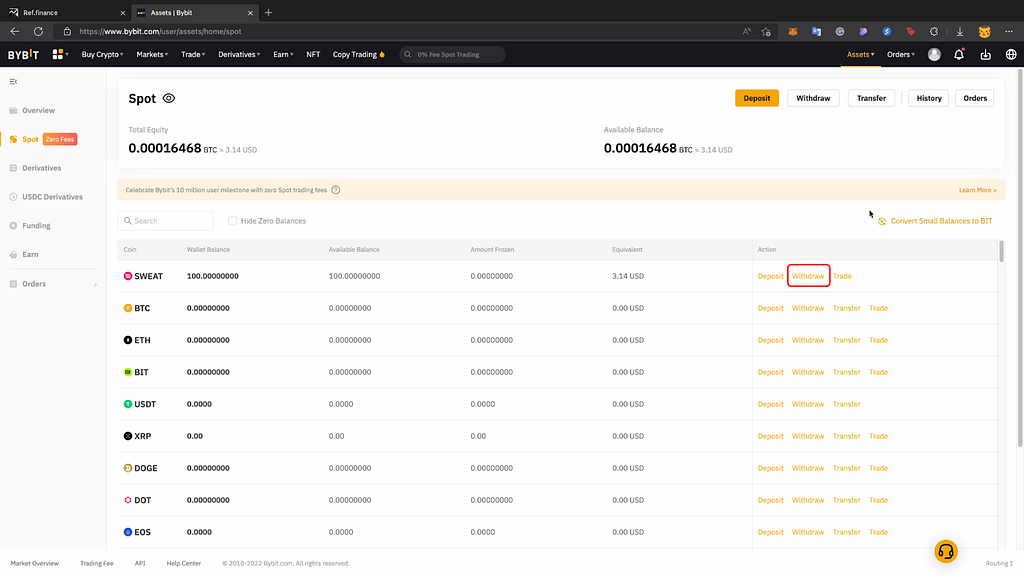Add page to favorites star icon
Viewport: 1024px width, 576px height.
click(766, 31)
